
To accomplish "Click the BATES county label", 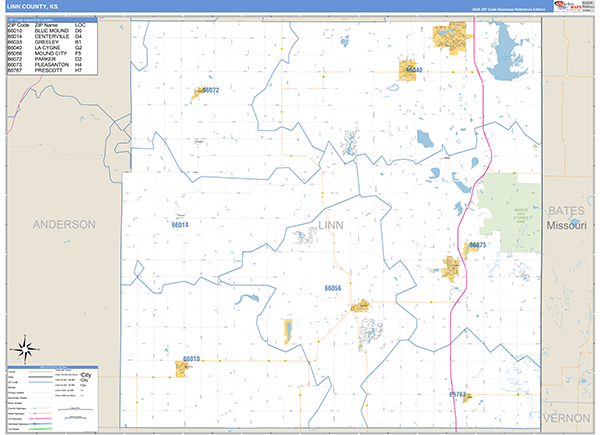I will pyautogui.click(x=566, y=211).
